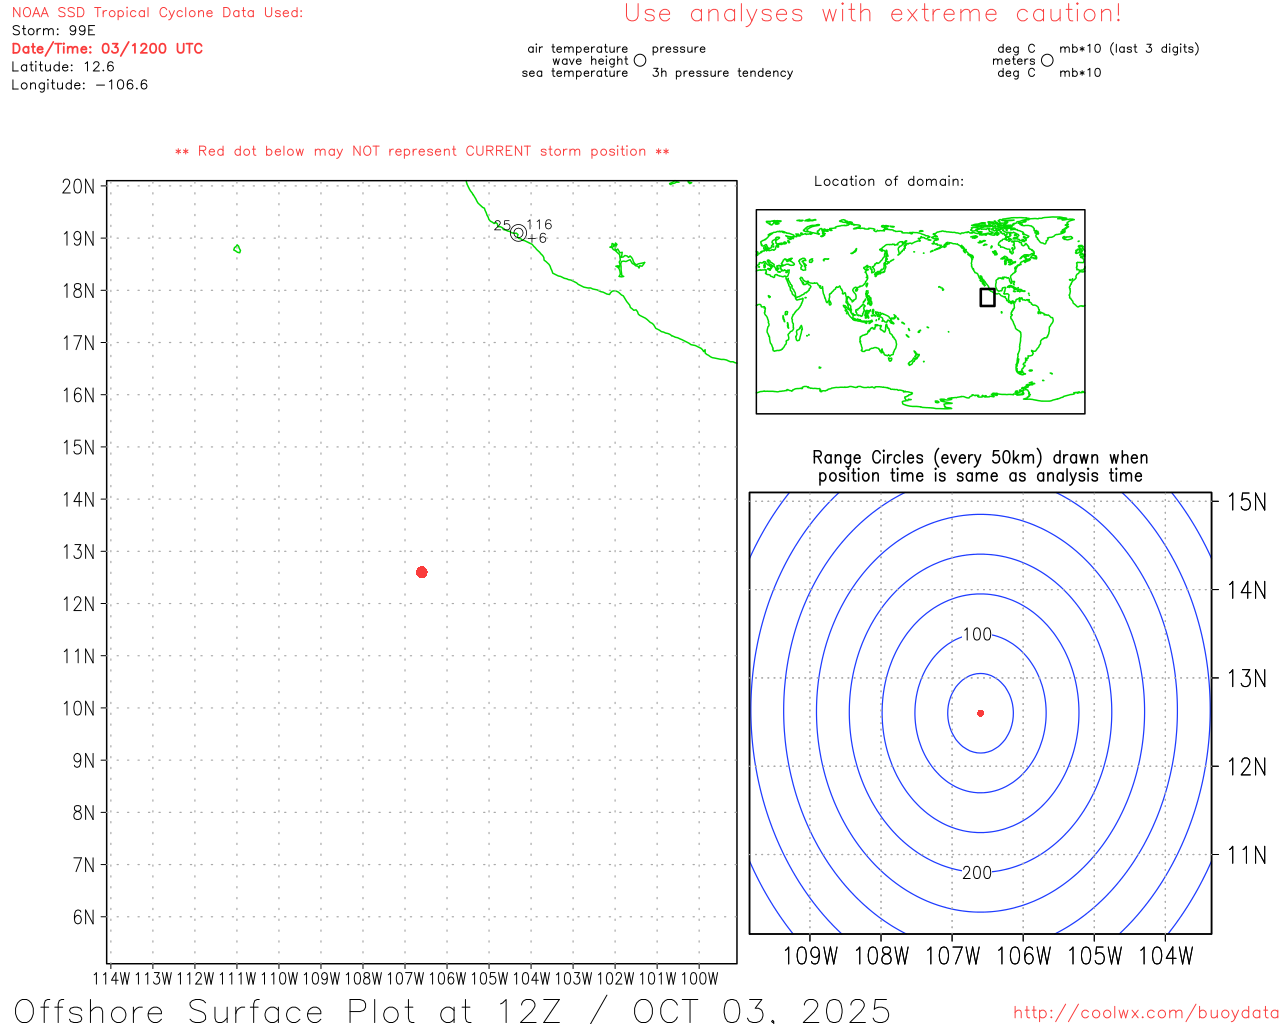Click the 'wave height' legend label
The height and width of the screenshot is (1024, 1280).
pos(591,61)
